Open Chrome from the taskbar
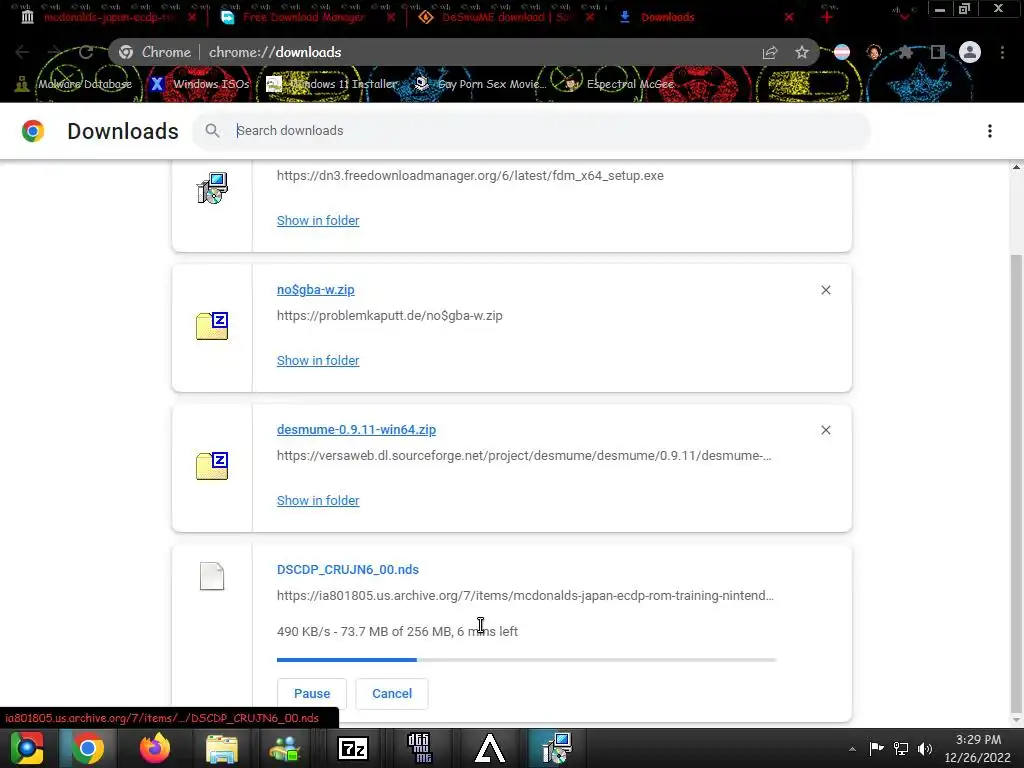The image size is (1024, 768). click(88, 748)
